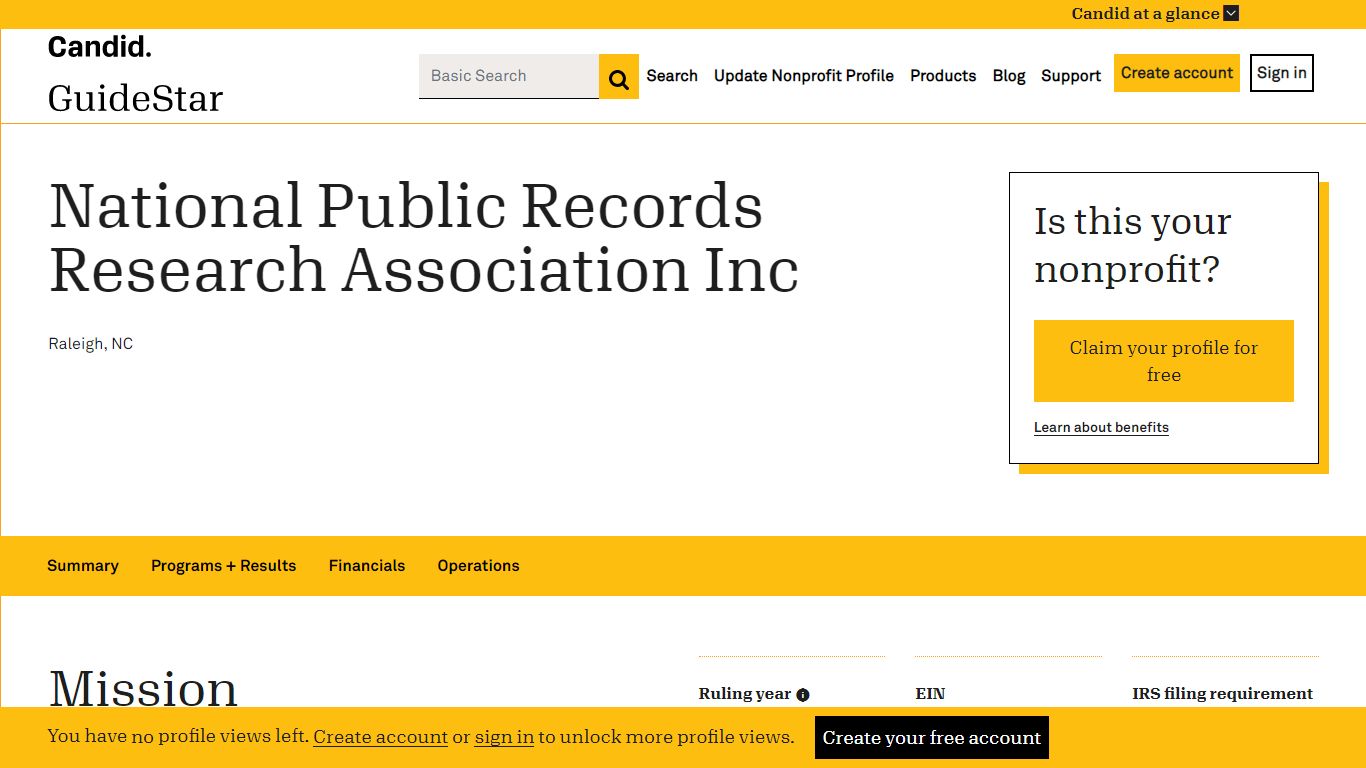Switch to the Programs + Results tab
The height and width of the screenshot is (768, 1366).
click(224, 566)
